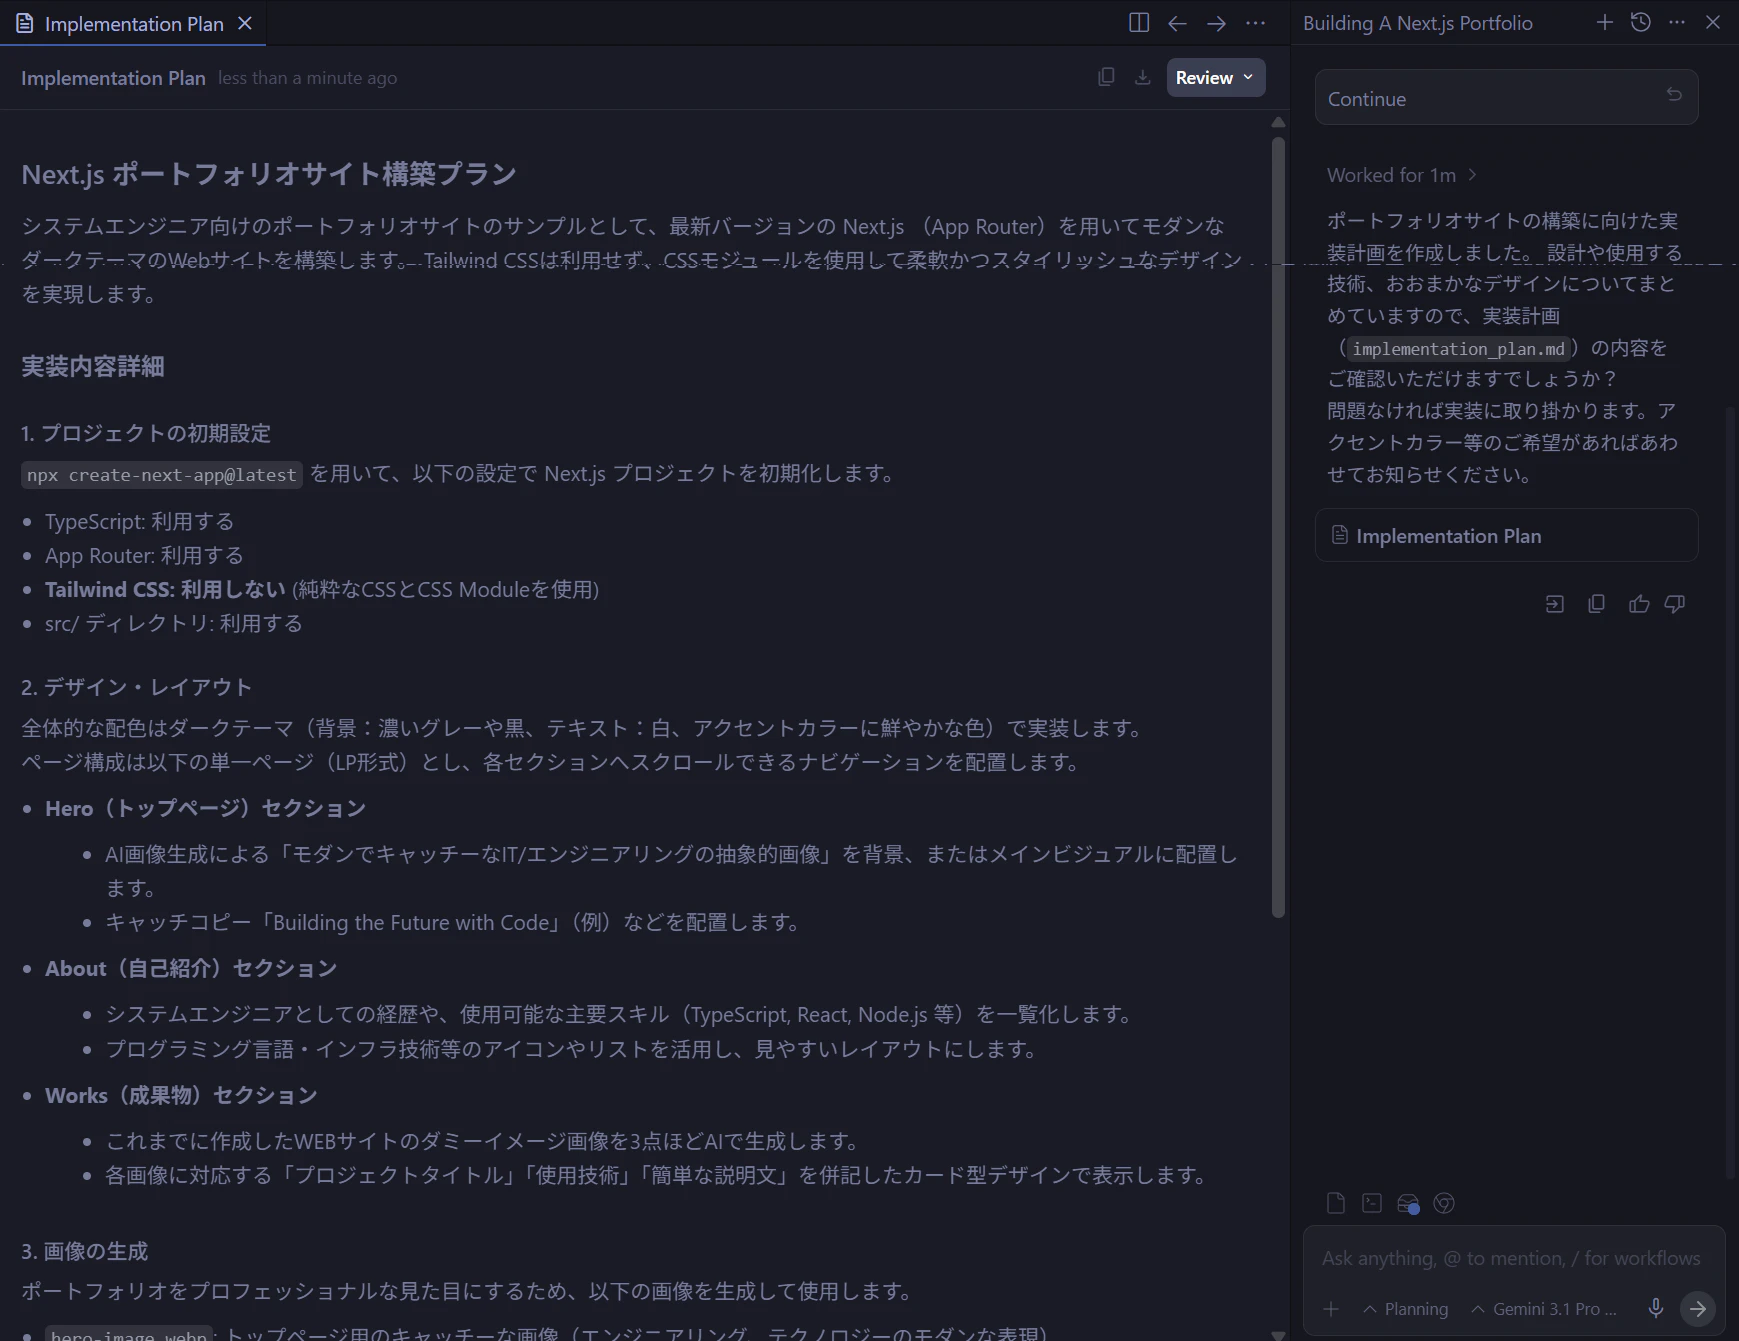The width and height of the screenshot is (1739, 1341).
Task: Click the Next.js ポートフォリオサイト構築プラン heading
Action: pos(269,174)
